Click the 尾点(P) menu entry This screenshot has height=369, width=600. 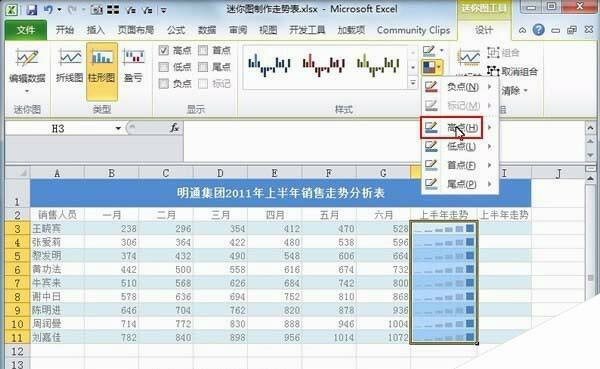coord(460,184)
